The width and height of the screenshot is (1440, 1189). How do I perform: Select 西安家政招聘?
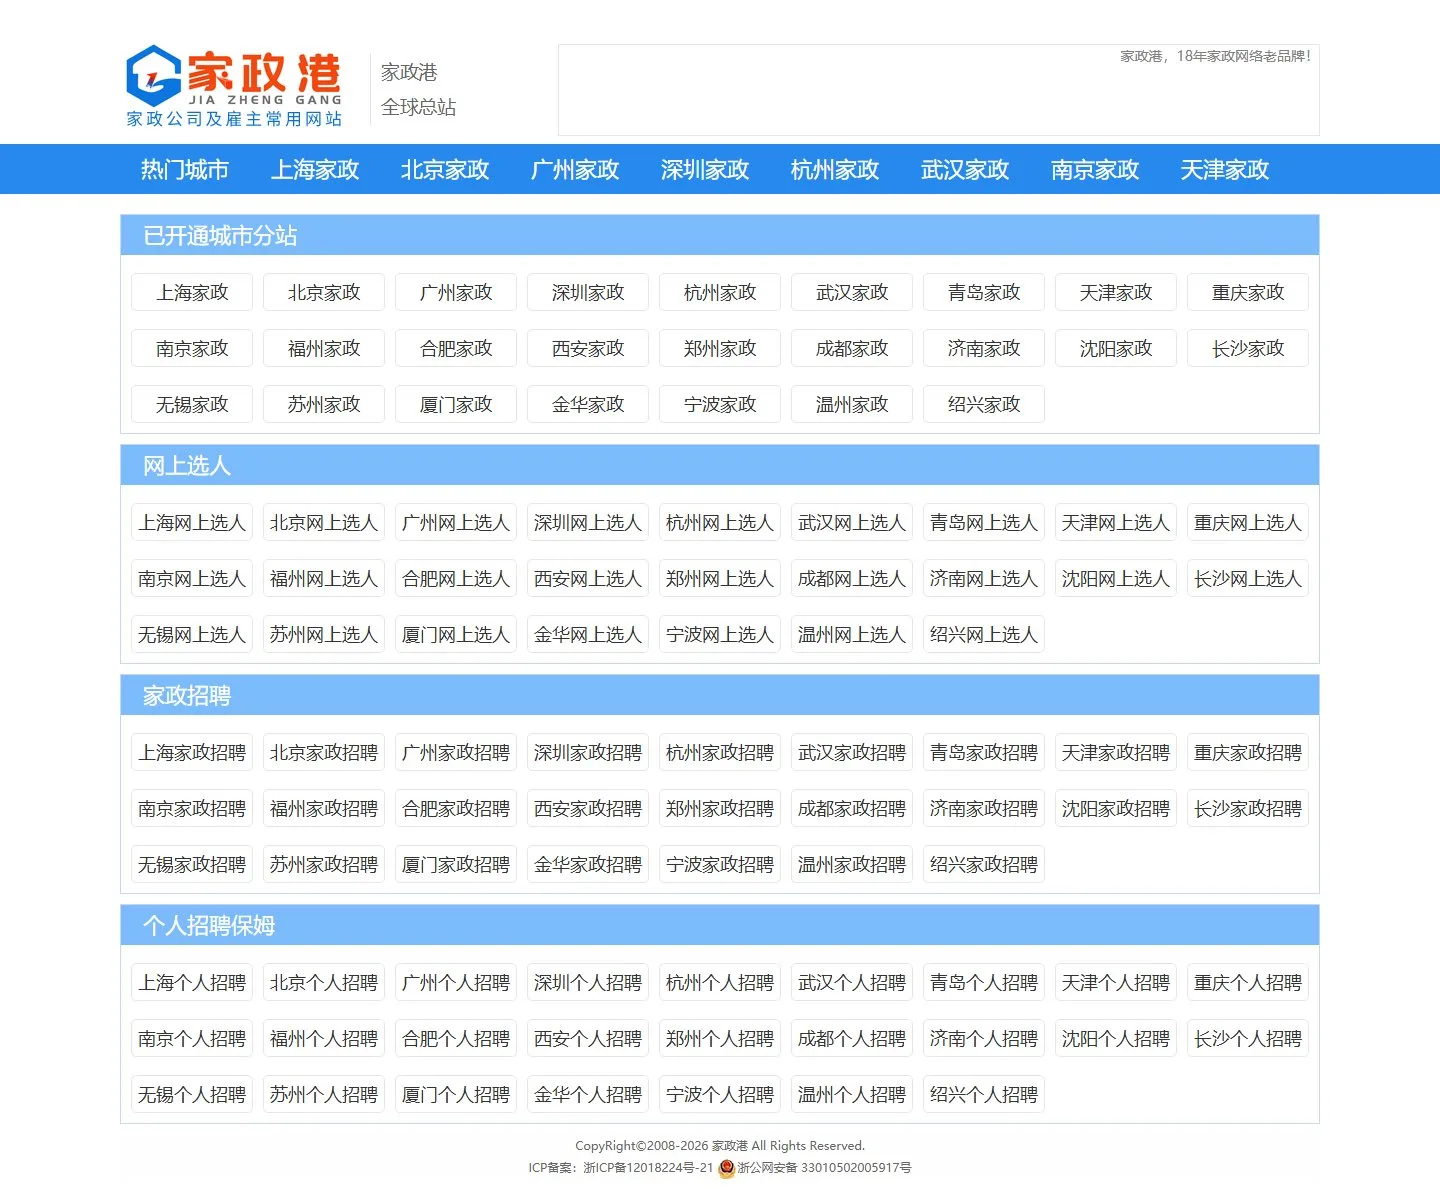click(x=588, y=808)
